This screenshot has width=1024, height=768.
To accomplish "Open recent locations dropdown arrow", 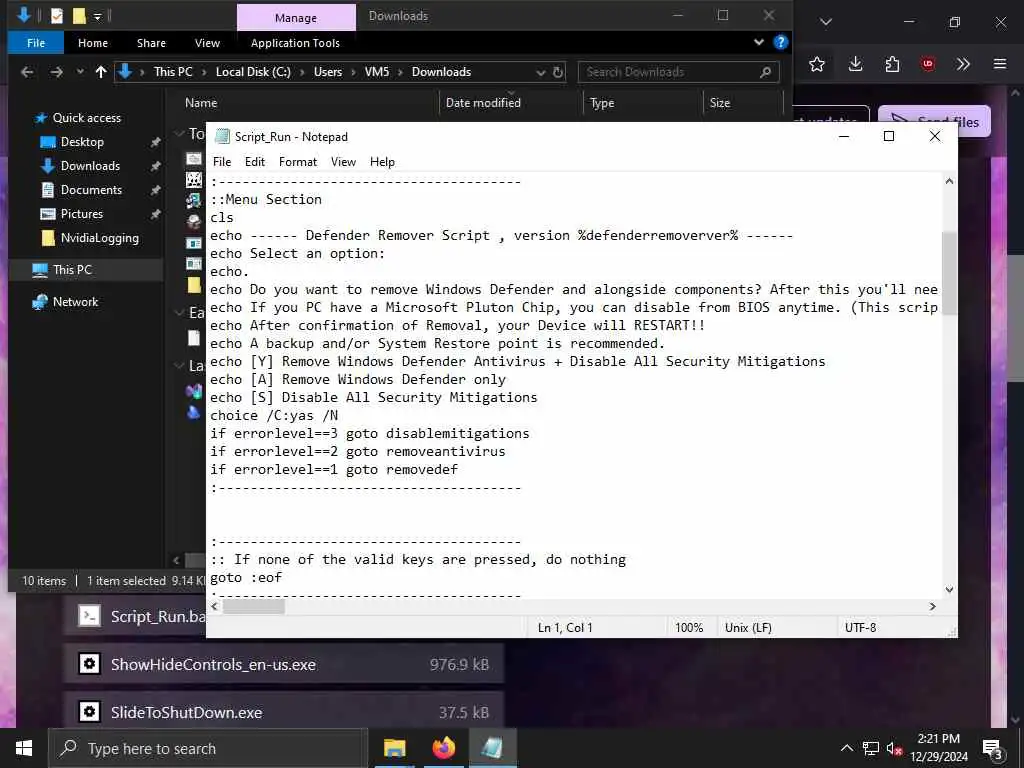I will (80, 72).
